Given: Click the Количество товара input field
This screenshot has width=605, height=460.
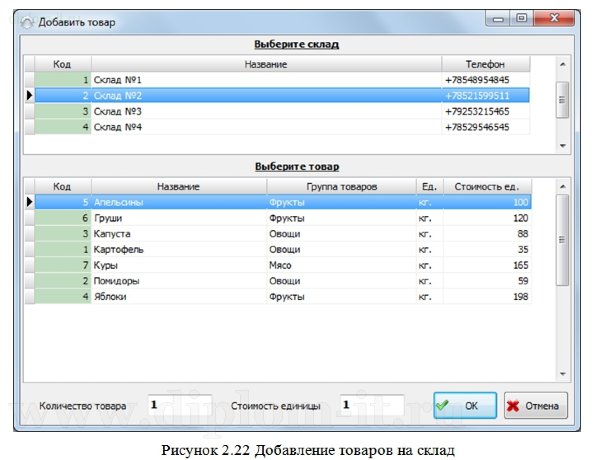Looking at the screenshot, I should tap(178, 406).
